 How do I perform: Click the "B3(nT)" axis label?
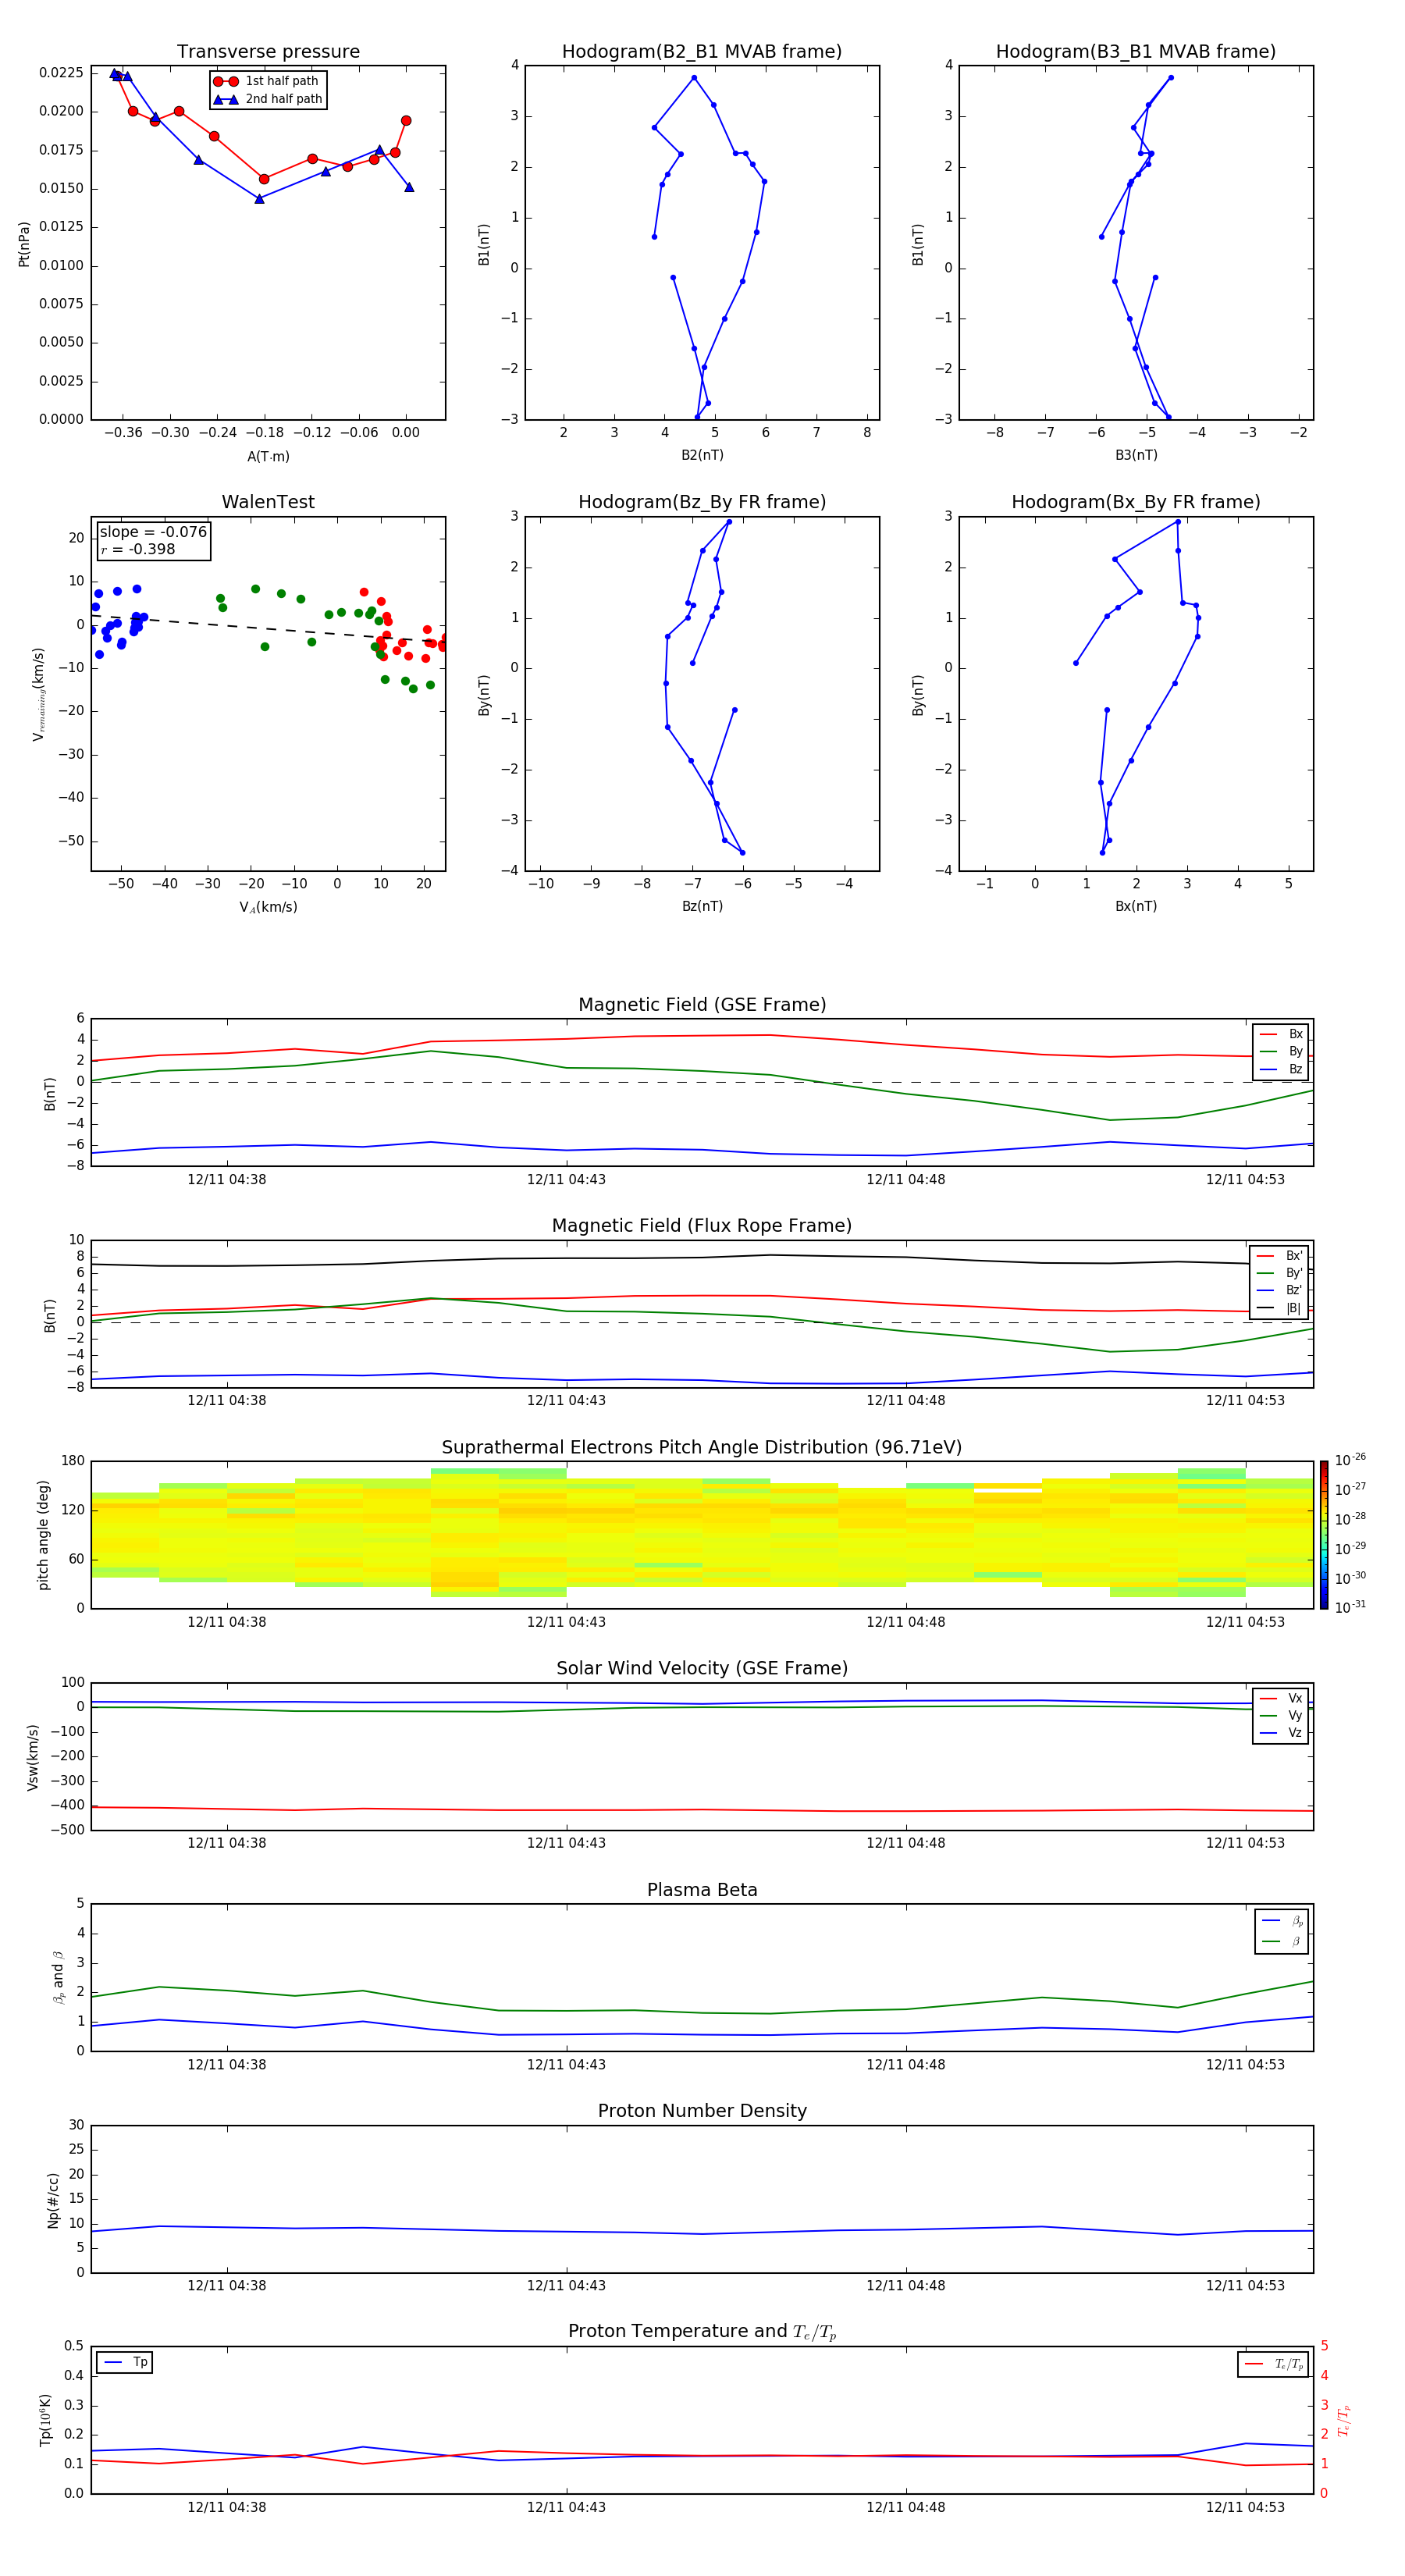tap(1136, 455)
